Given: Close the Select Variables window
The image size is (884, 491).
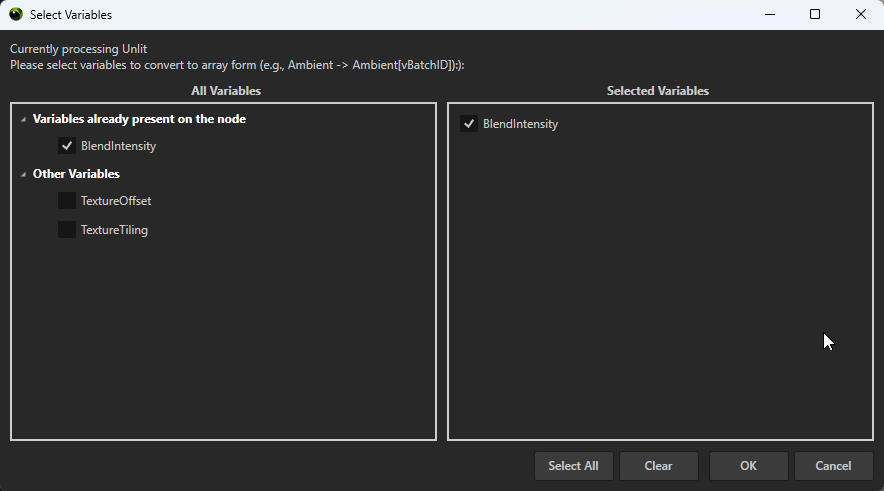Looking at the screenshot, I should click(860, 15).
